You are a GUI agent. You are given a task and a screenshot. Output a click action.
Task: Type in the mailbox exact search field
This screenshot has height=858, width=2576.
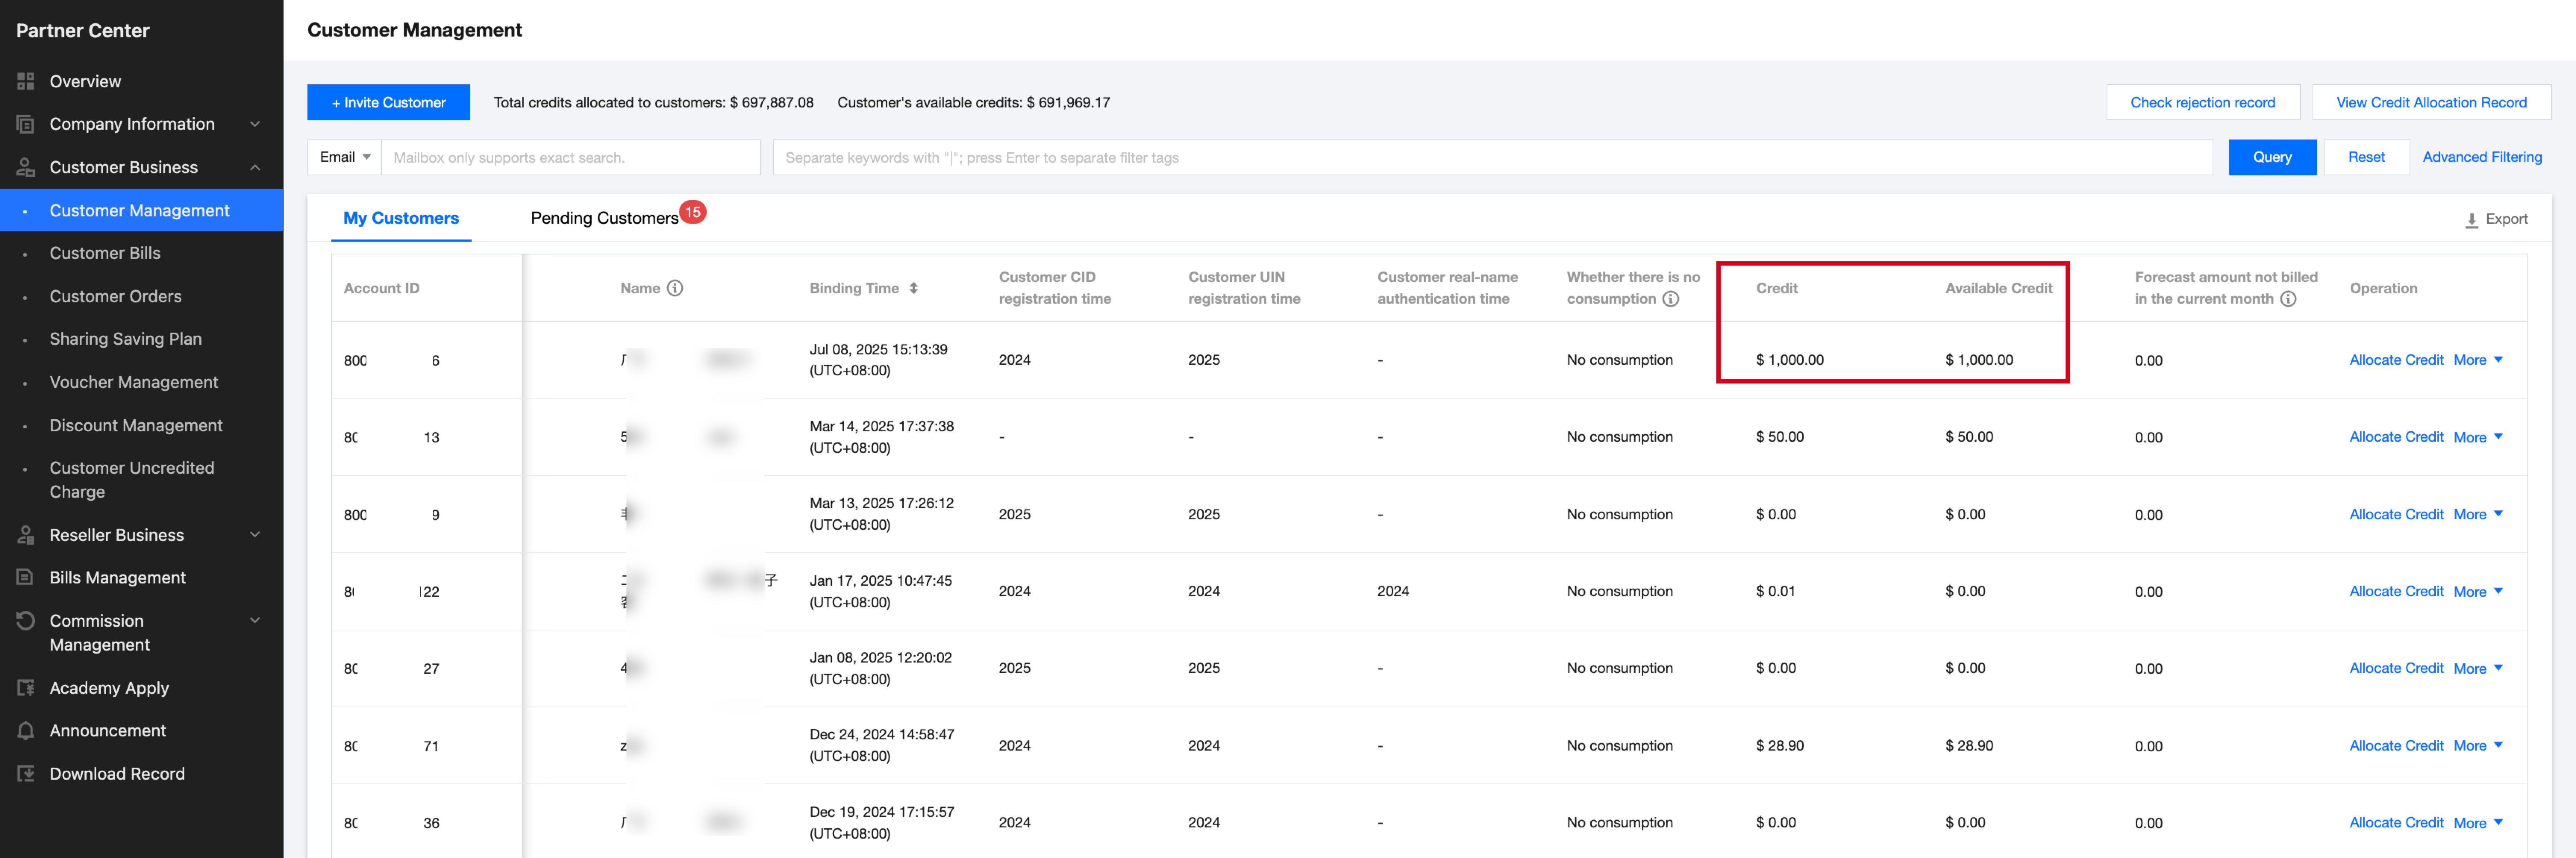click(570, 157)
